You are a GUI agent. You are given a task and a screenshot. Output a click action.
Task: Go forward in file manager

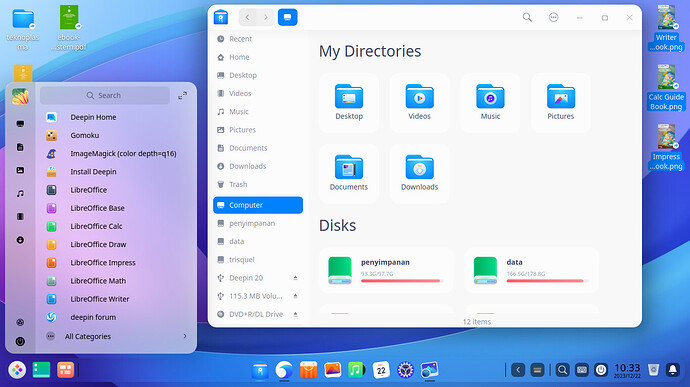[x=265, y=17]
